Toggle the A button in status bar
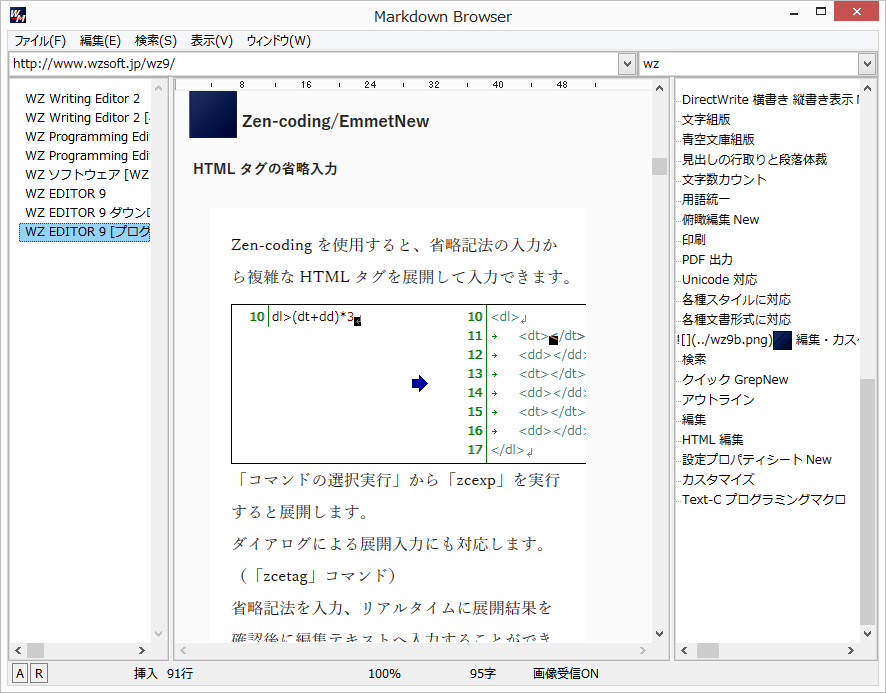Image resolution: width=886 pixels, height=693 pixels. coord(20,673)
